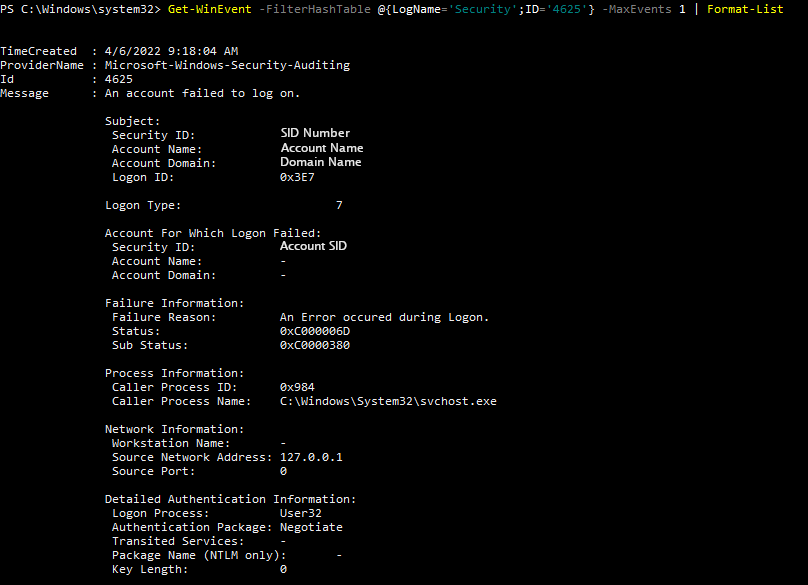The width and height of the screenshot is (808, 585).
Task: Click the 'Transited Services:' label
Action: pyautogui.click(x=178, y=541)
